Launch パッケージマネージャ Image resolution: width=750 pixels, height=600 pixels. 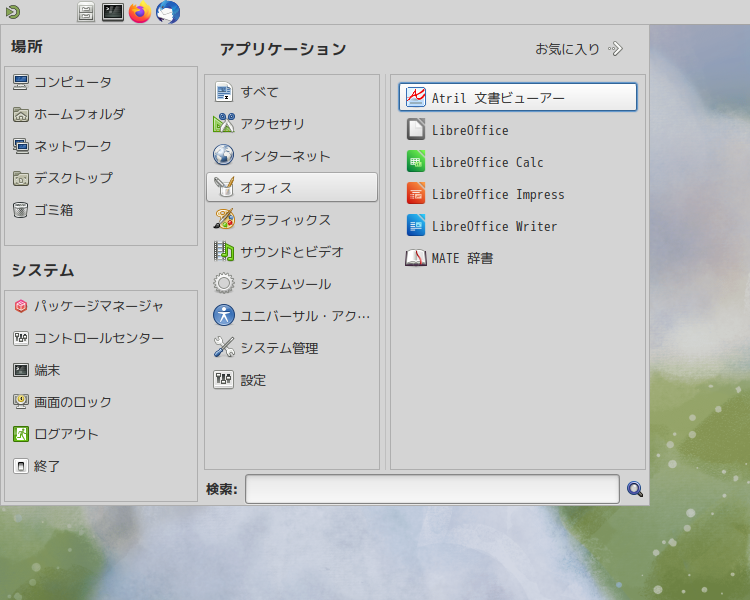(101, 306)
